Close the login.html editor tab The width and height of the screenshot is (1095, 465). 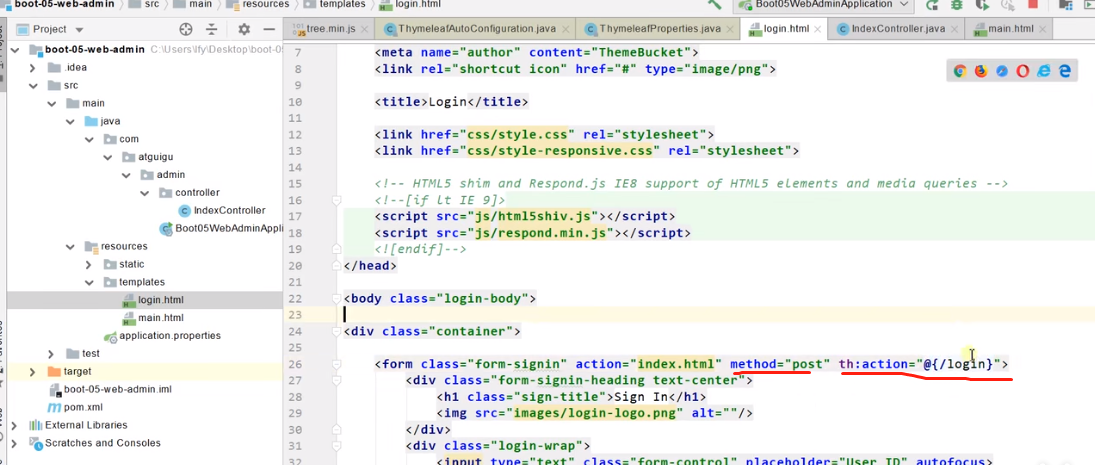[x=817, y=29]
